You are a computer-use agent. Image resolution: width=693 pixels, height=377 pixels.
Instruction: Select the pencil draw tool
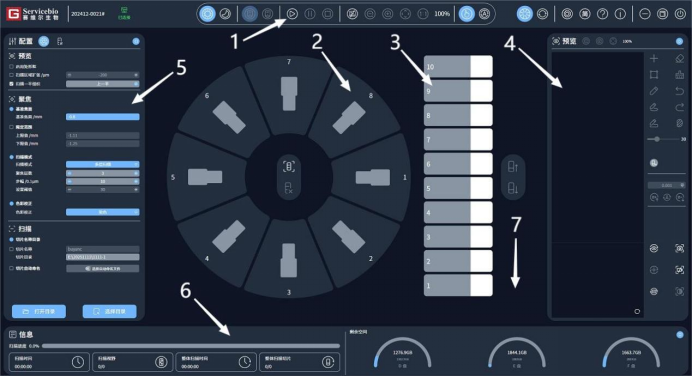pyautogui.click(x=654, y=91)
